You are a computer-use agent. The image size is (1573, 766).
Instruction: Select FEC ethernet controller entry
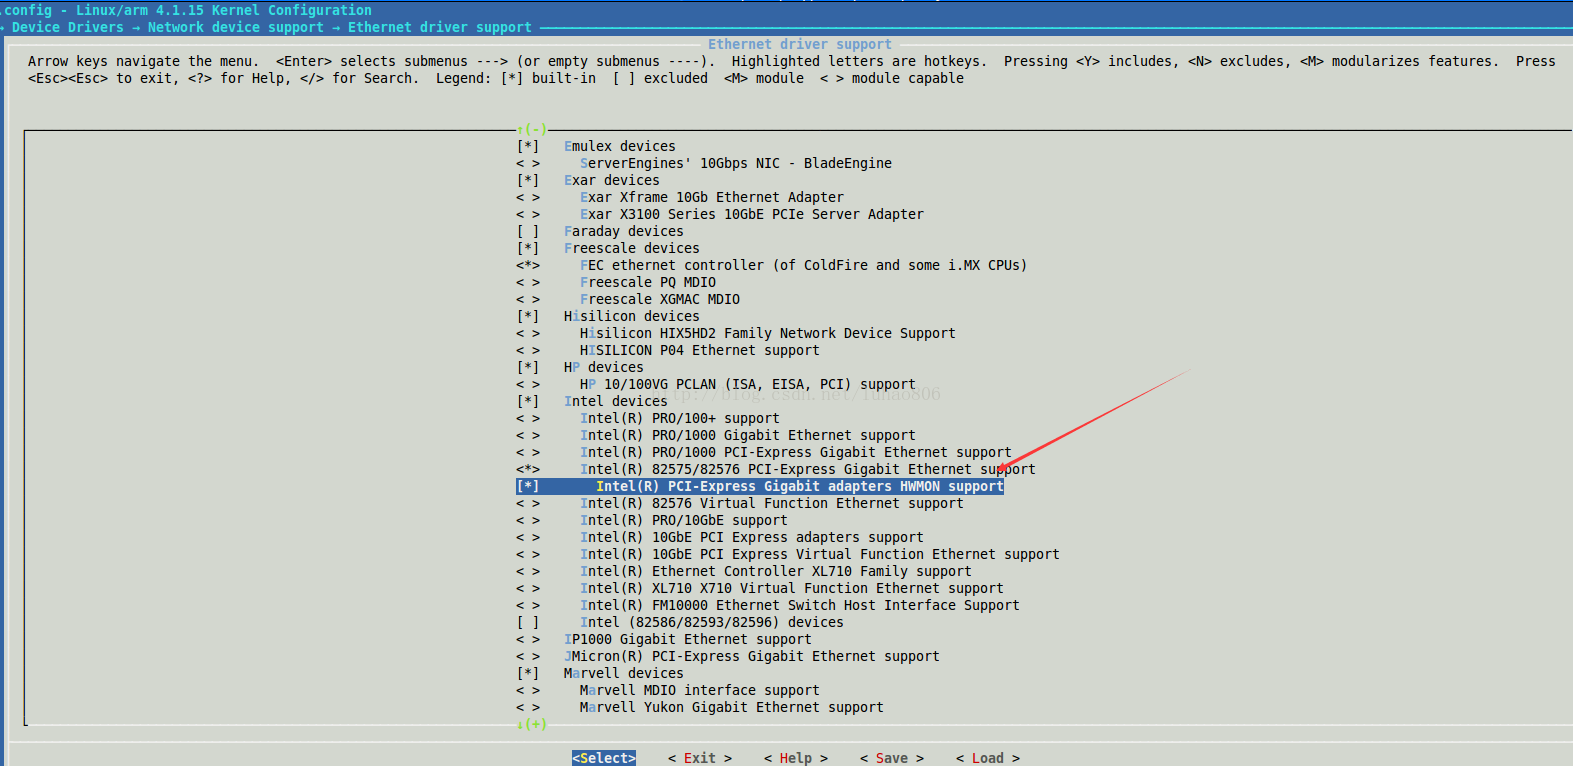pos(804,265)
